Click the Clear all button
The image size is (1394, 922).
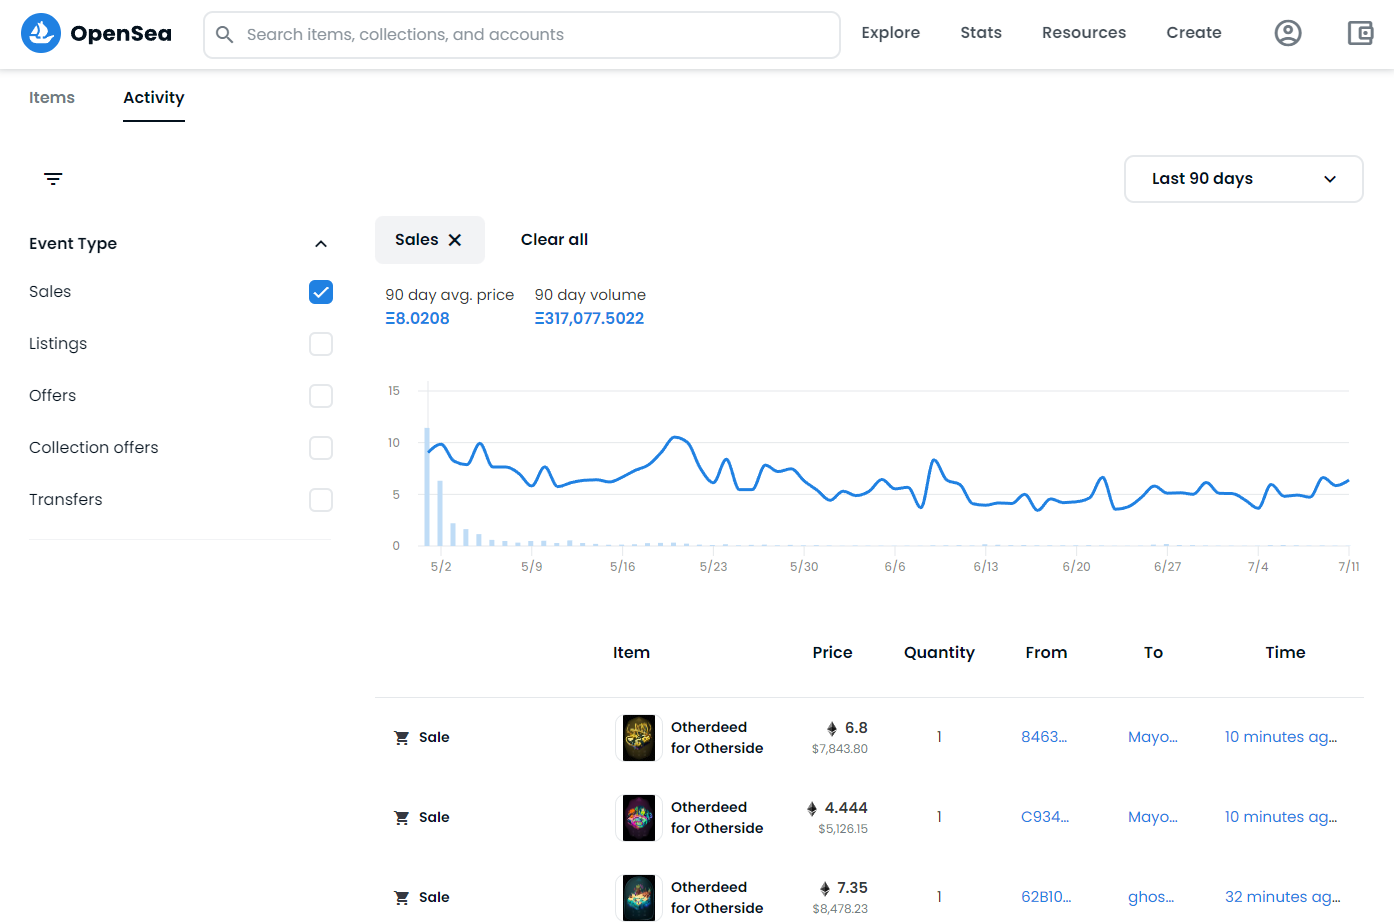pos(554,240)
